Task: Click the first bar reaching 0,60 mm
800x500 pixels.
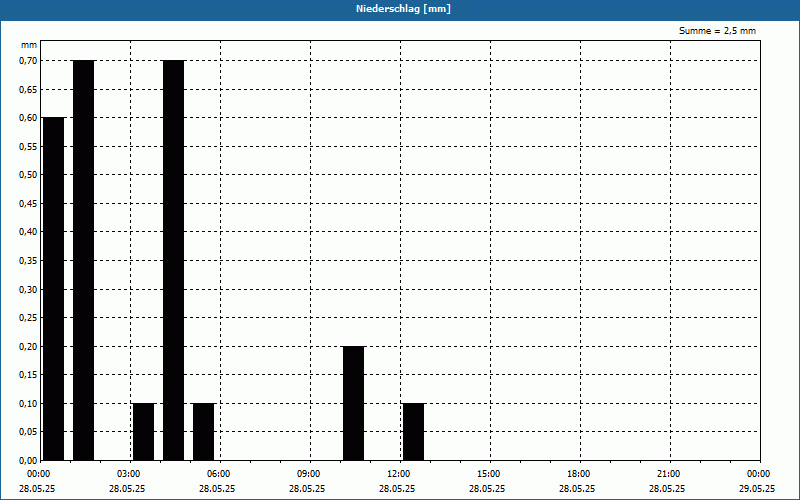Action: point(54,289)
